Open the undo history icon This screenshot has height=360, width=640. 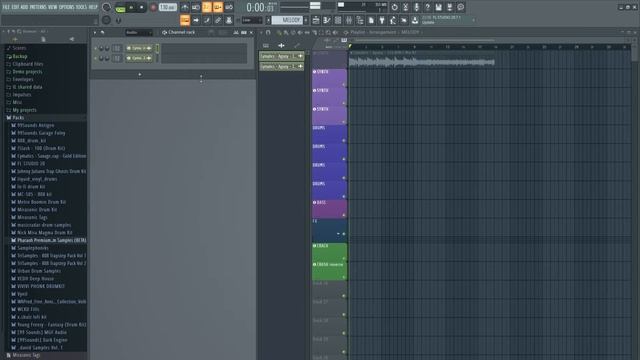coord(394,7)
